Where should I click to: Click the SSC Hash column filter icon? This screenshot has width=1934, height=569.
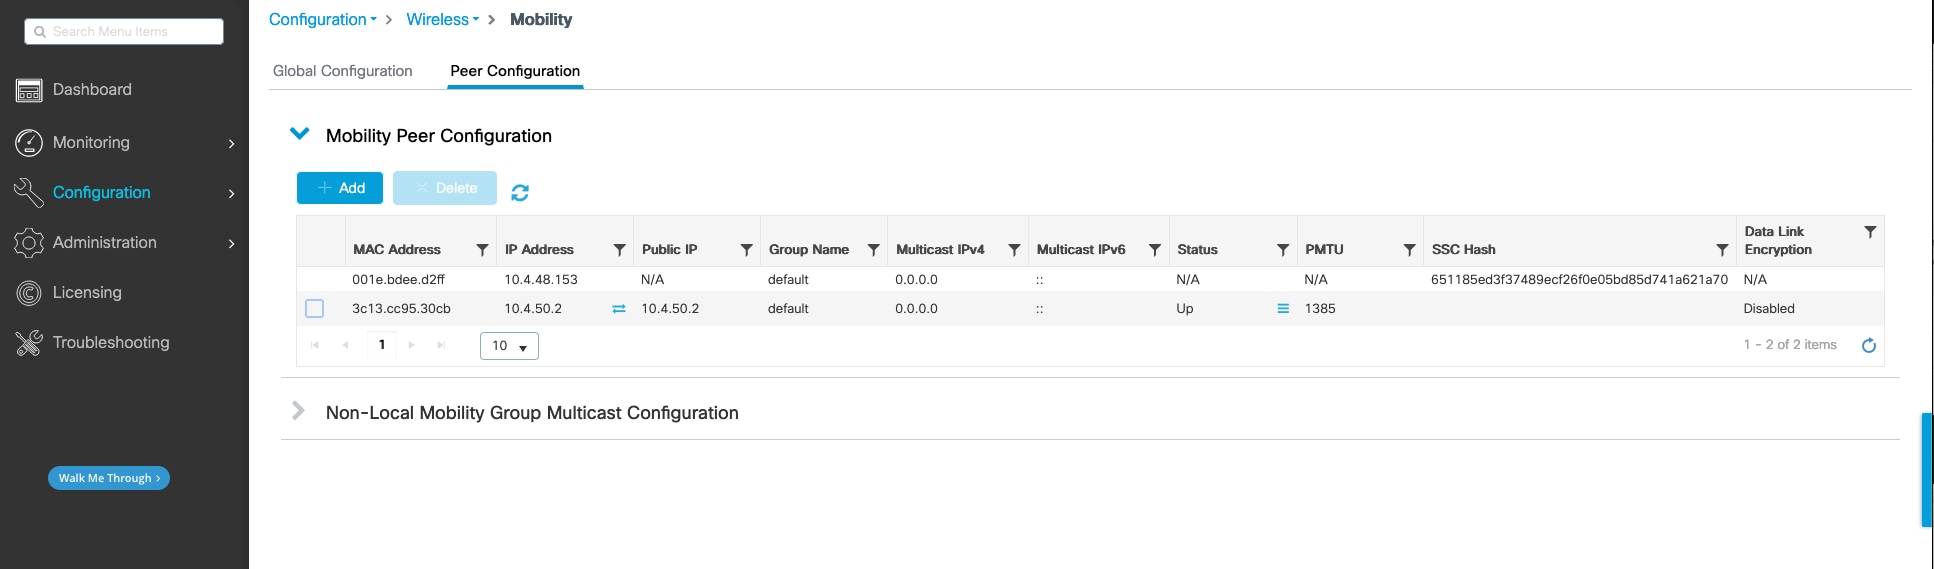pos(1722,250)
